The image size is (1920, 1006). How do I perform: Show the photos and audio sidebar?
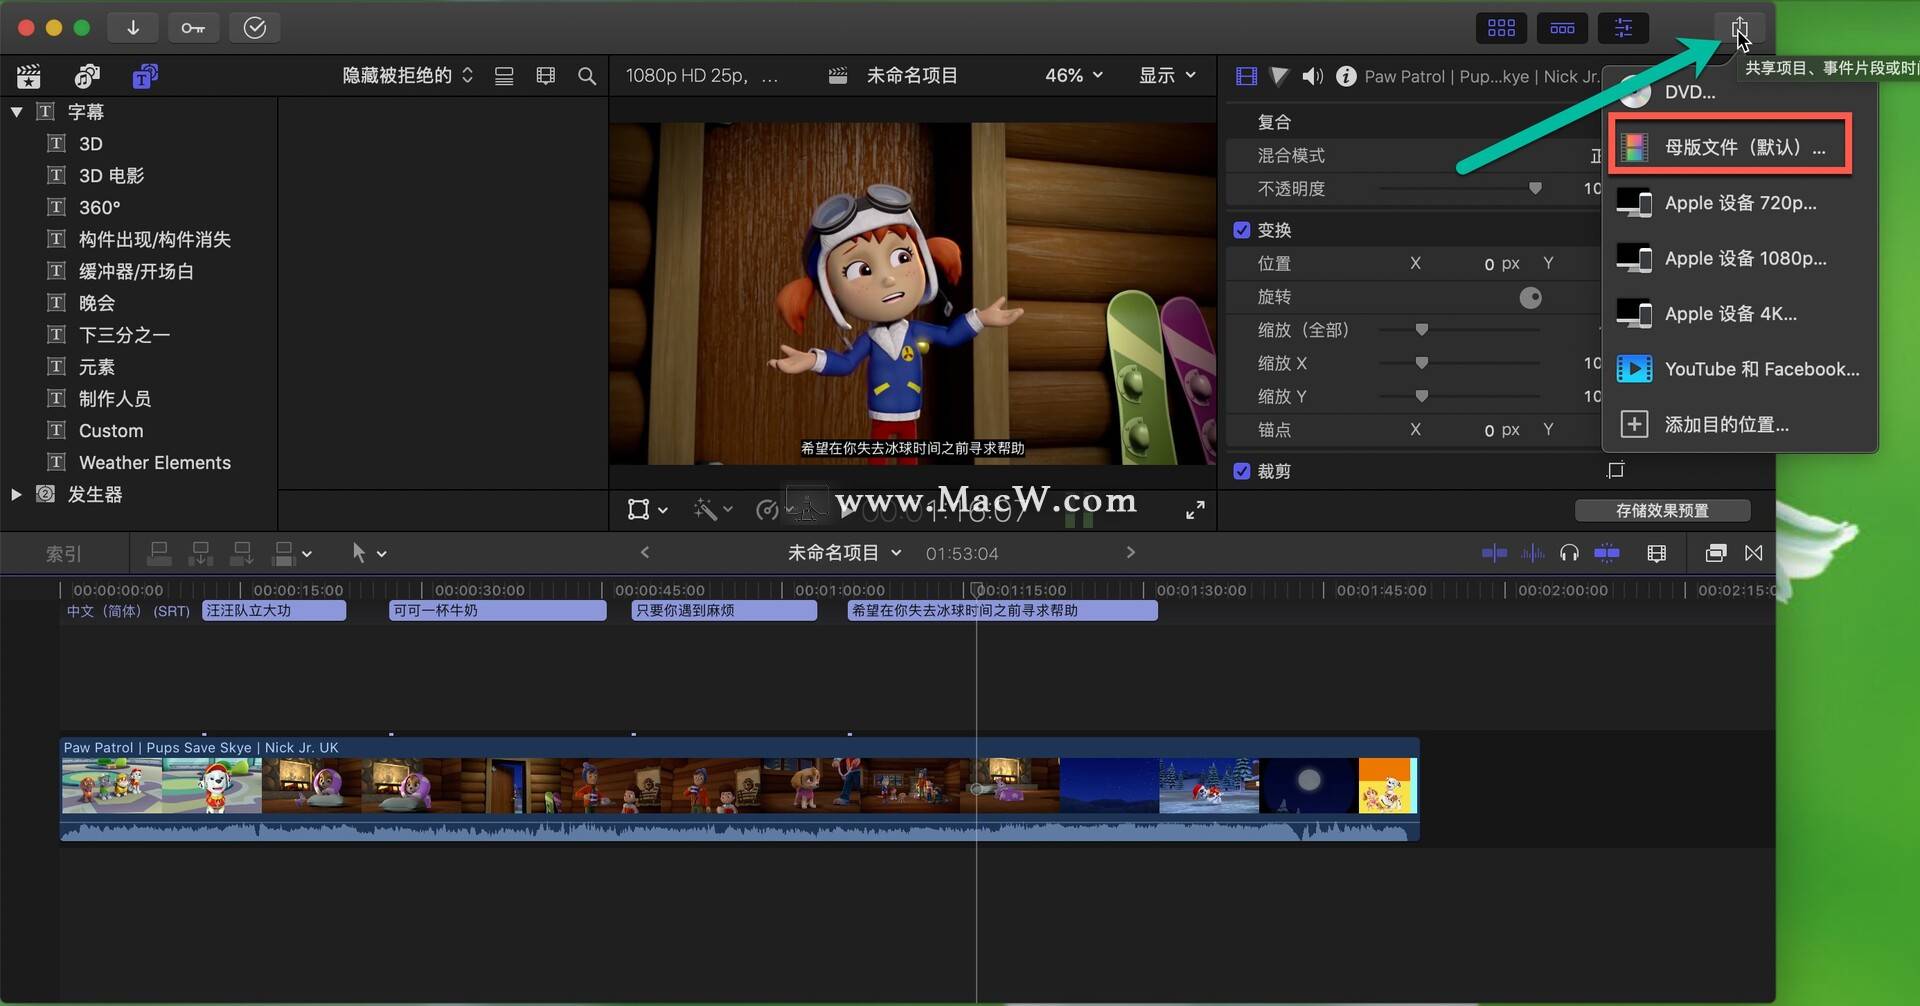[87, 76]
